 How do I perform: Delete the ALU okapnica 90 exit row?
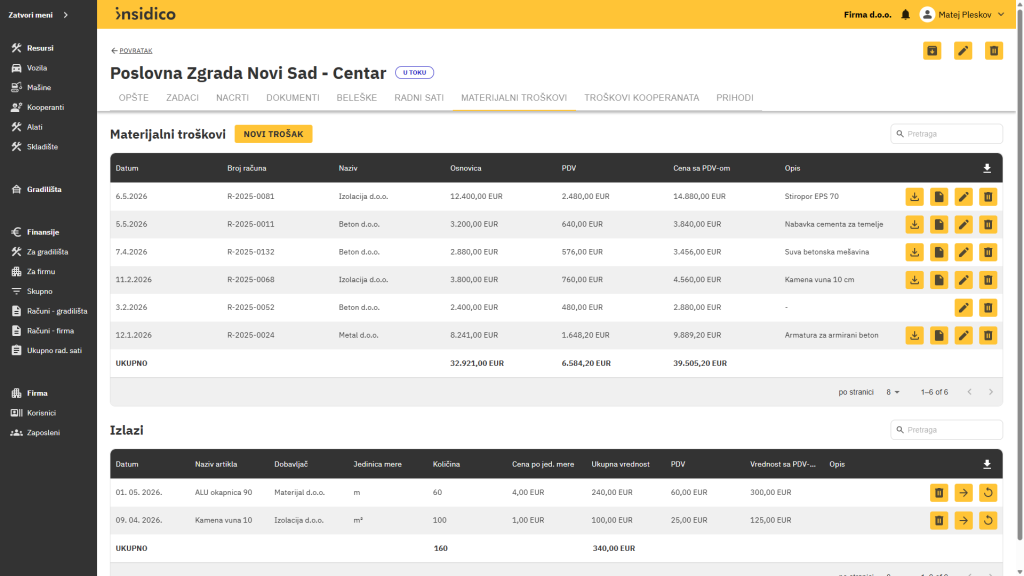938,493
